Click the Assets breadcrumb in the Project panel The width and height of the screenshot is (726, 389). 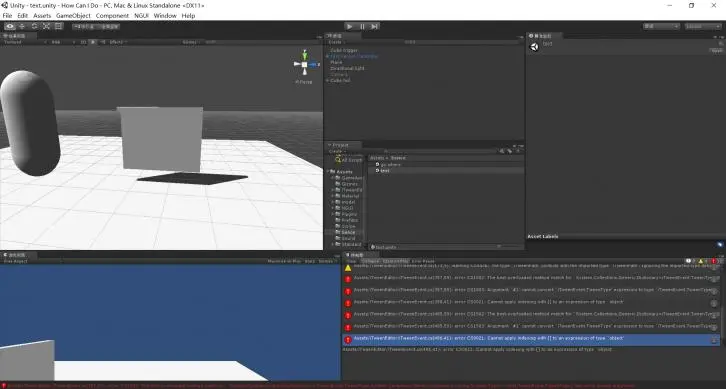(376, 158)
